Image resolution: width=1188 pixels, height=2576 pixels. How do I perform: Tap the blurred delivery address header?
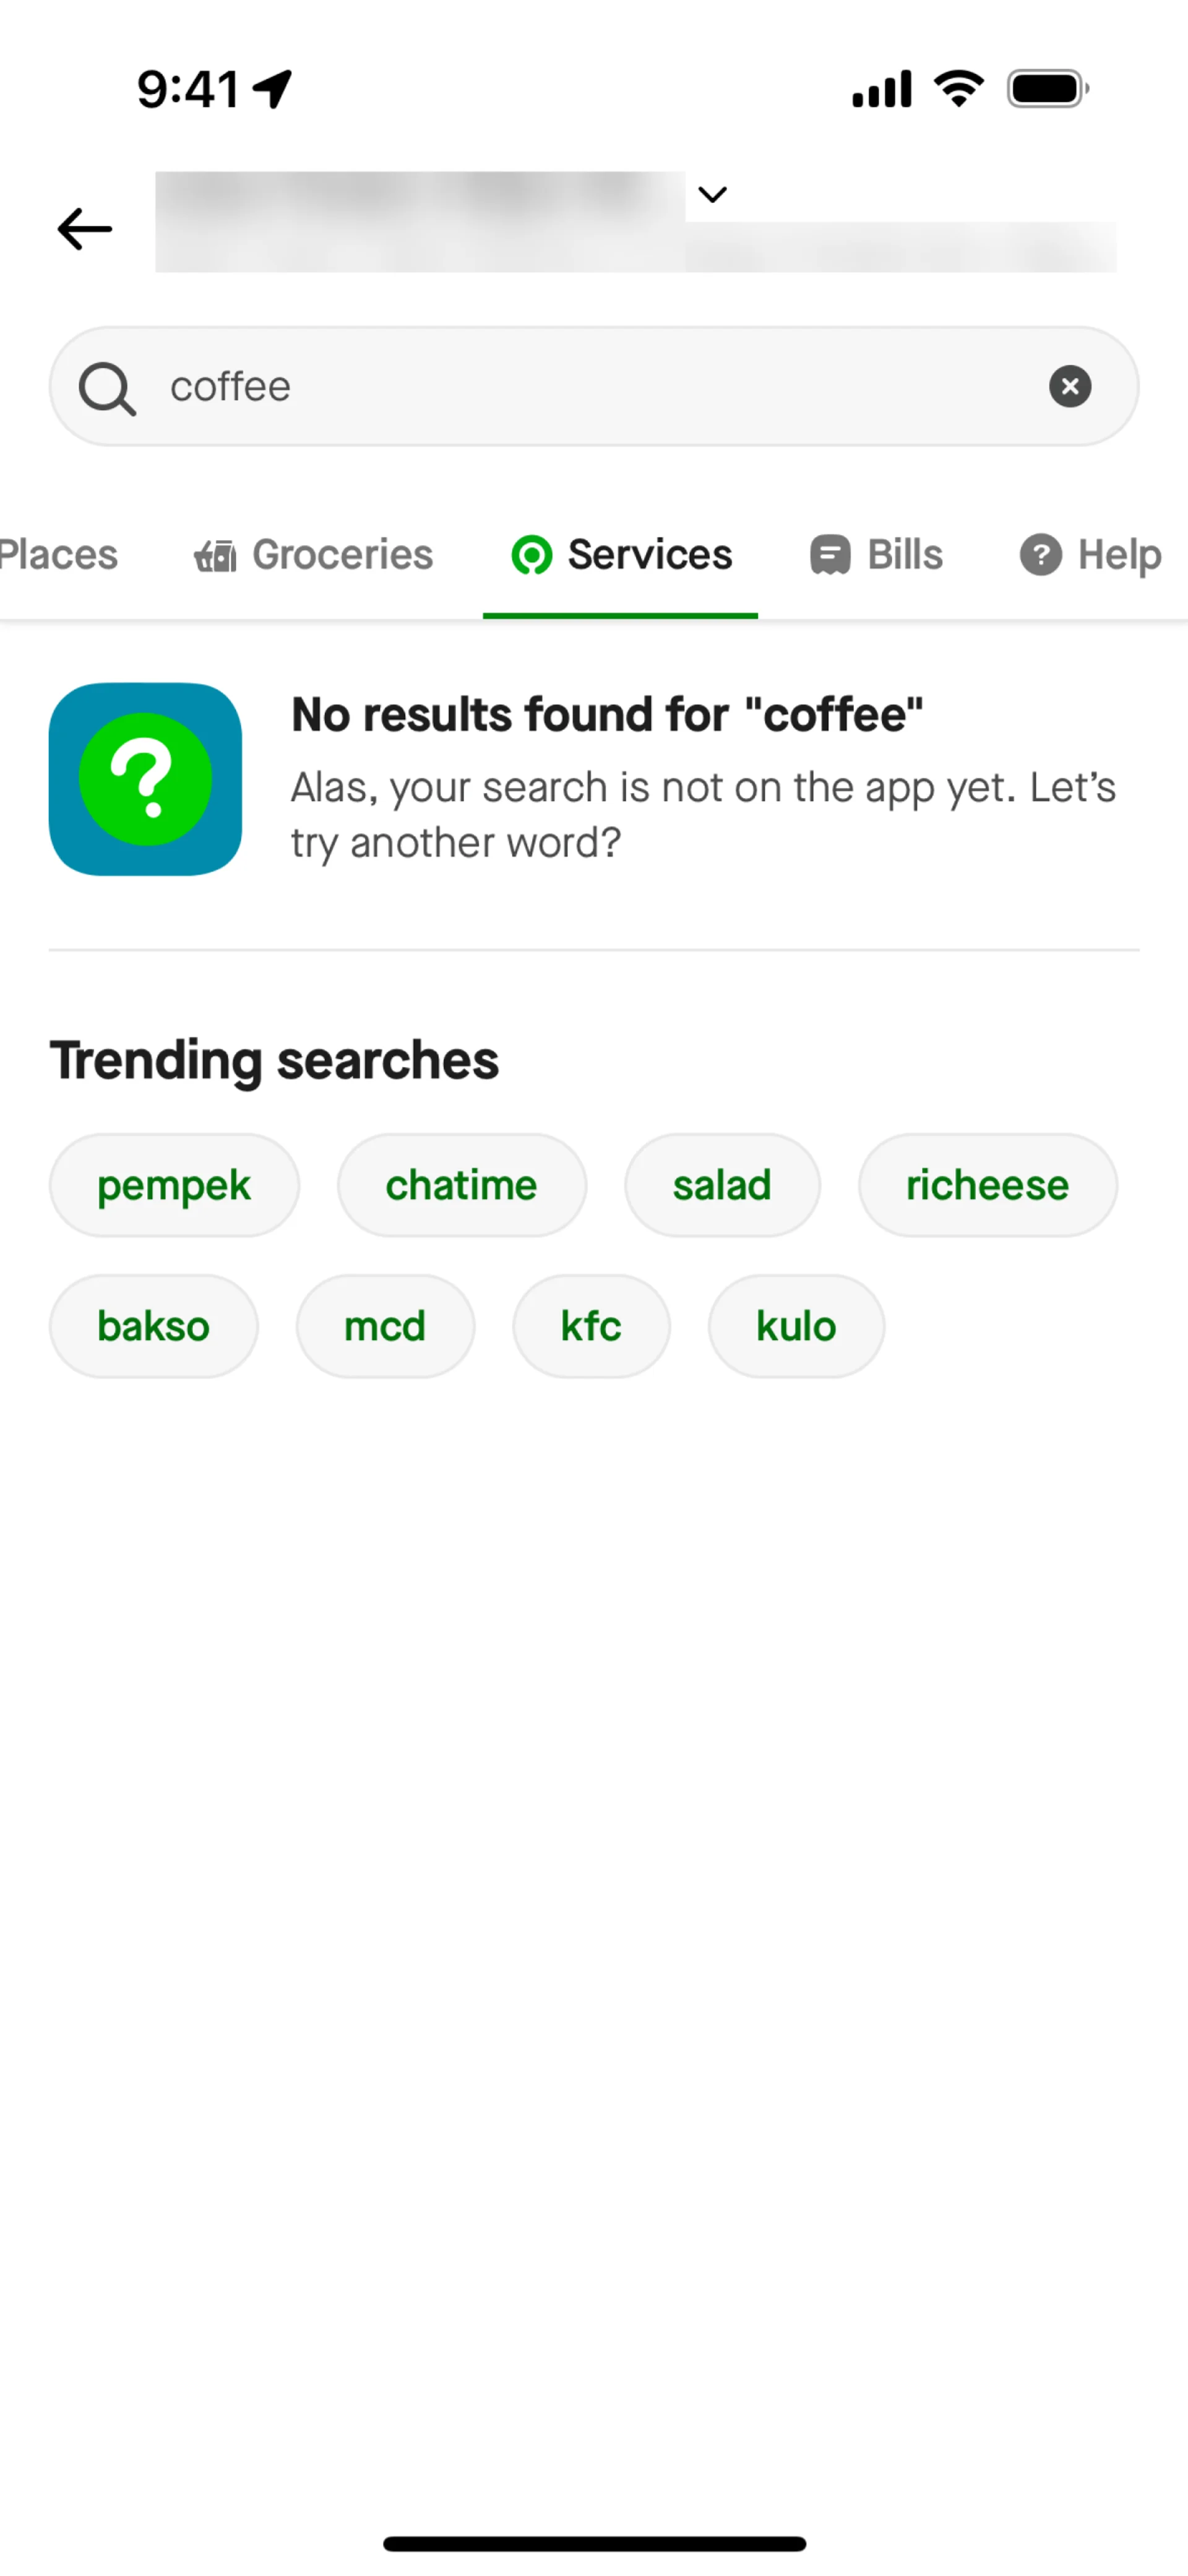420,222
